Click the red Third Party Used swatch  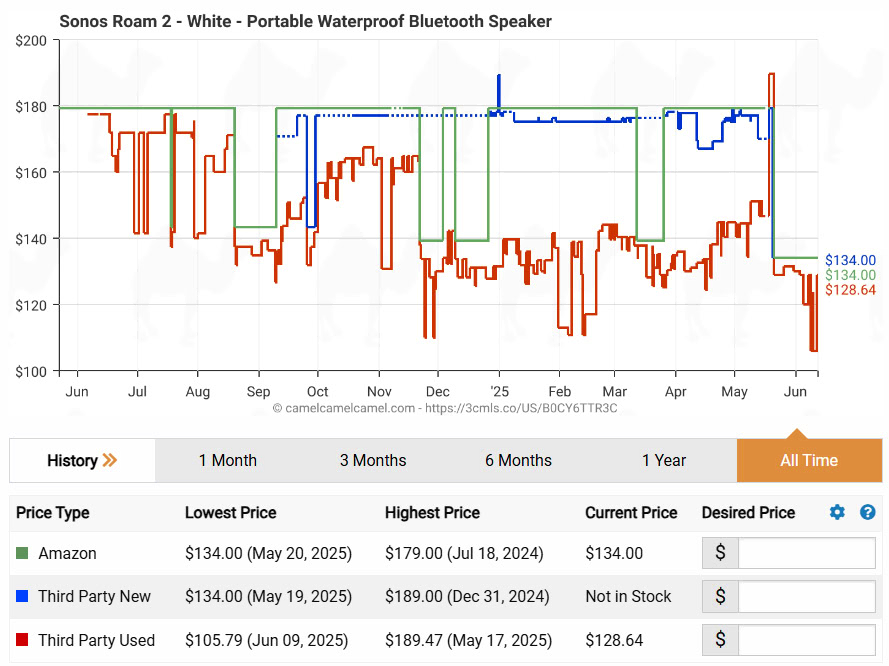tap(22, 640)
